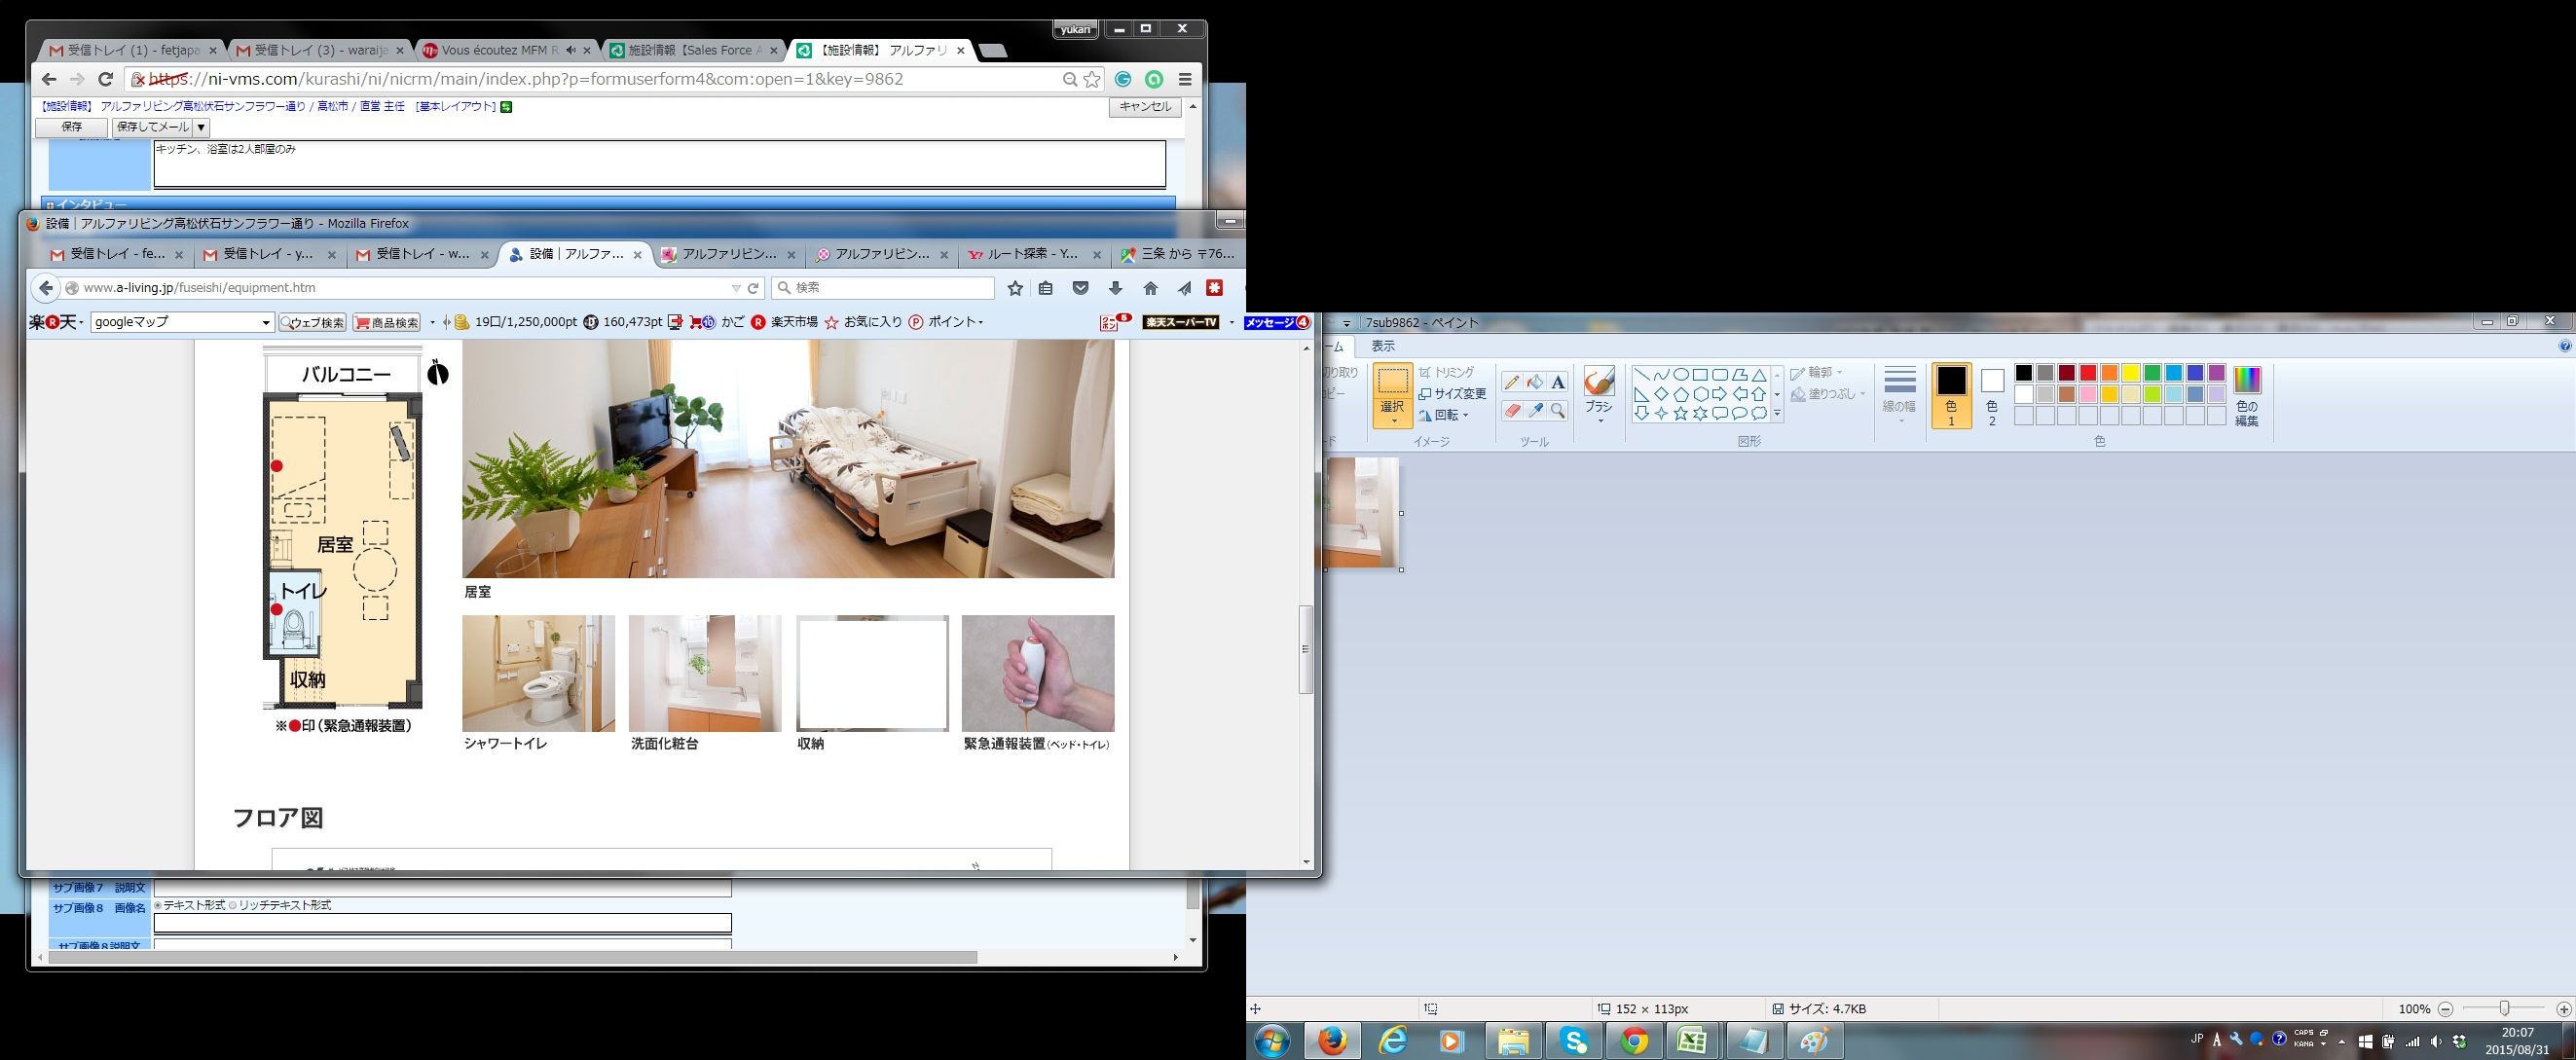
Task: Show hidden tray icons arrow
Action: 2341,1041
